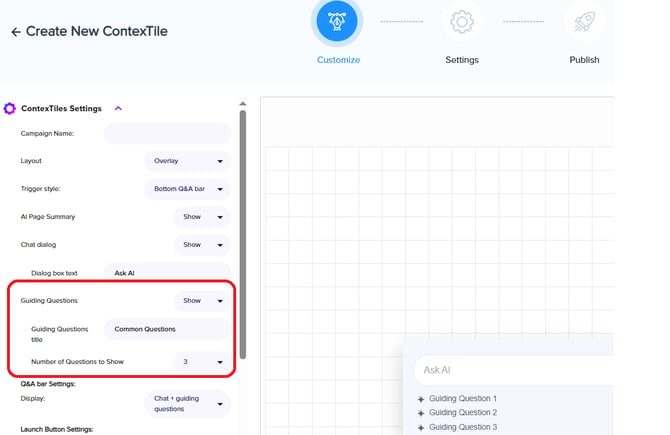
Task: Click the sparkle icon beside Guiding Question 1
Action: (x=421, y=399)
